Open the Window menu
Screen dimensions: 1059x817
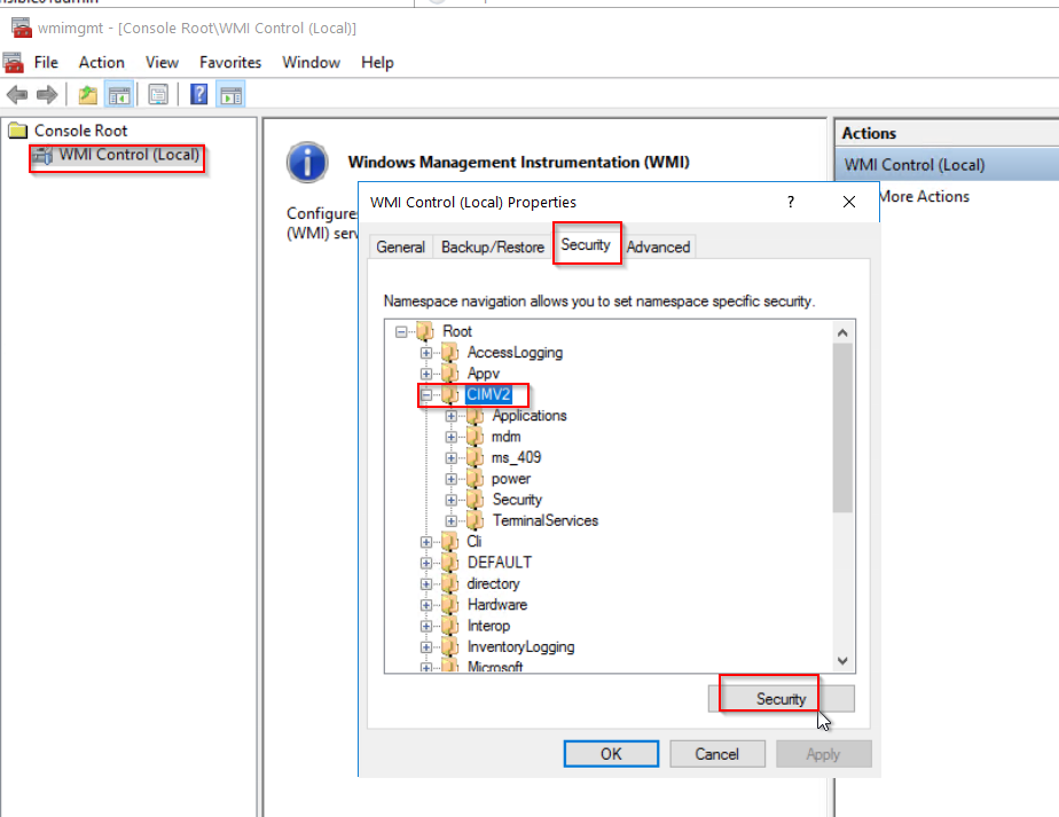311,63
